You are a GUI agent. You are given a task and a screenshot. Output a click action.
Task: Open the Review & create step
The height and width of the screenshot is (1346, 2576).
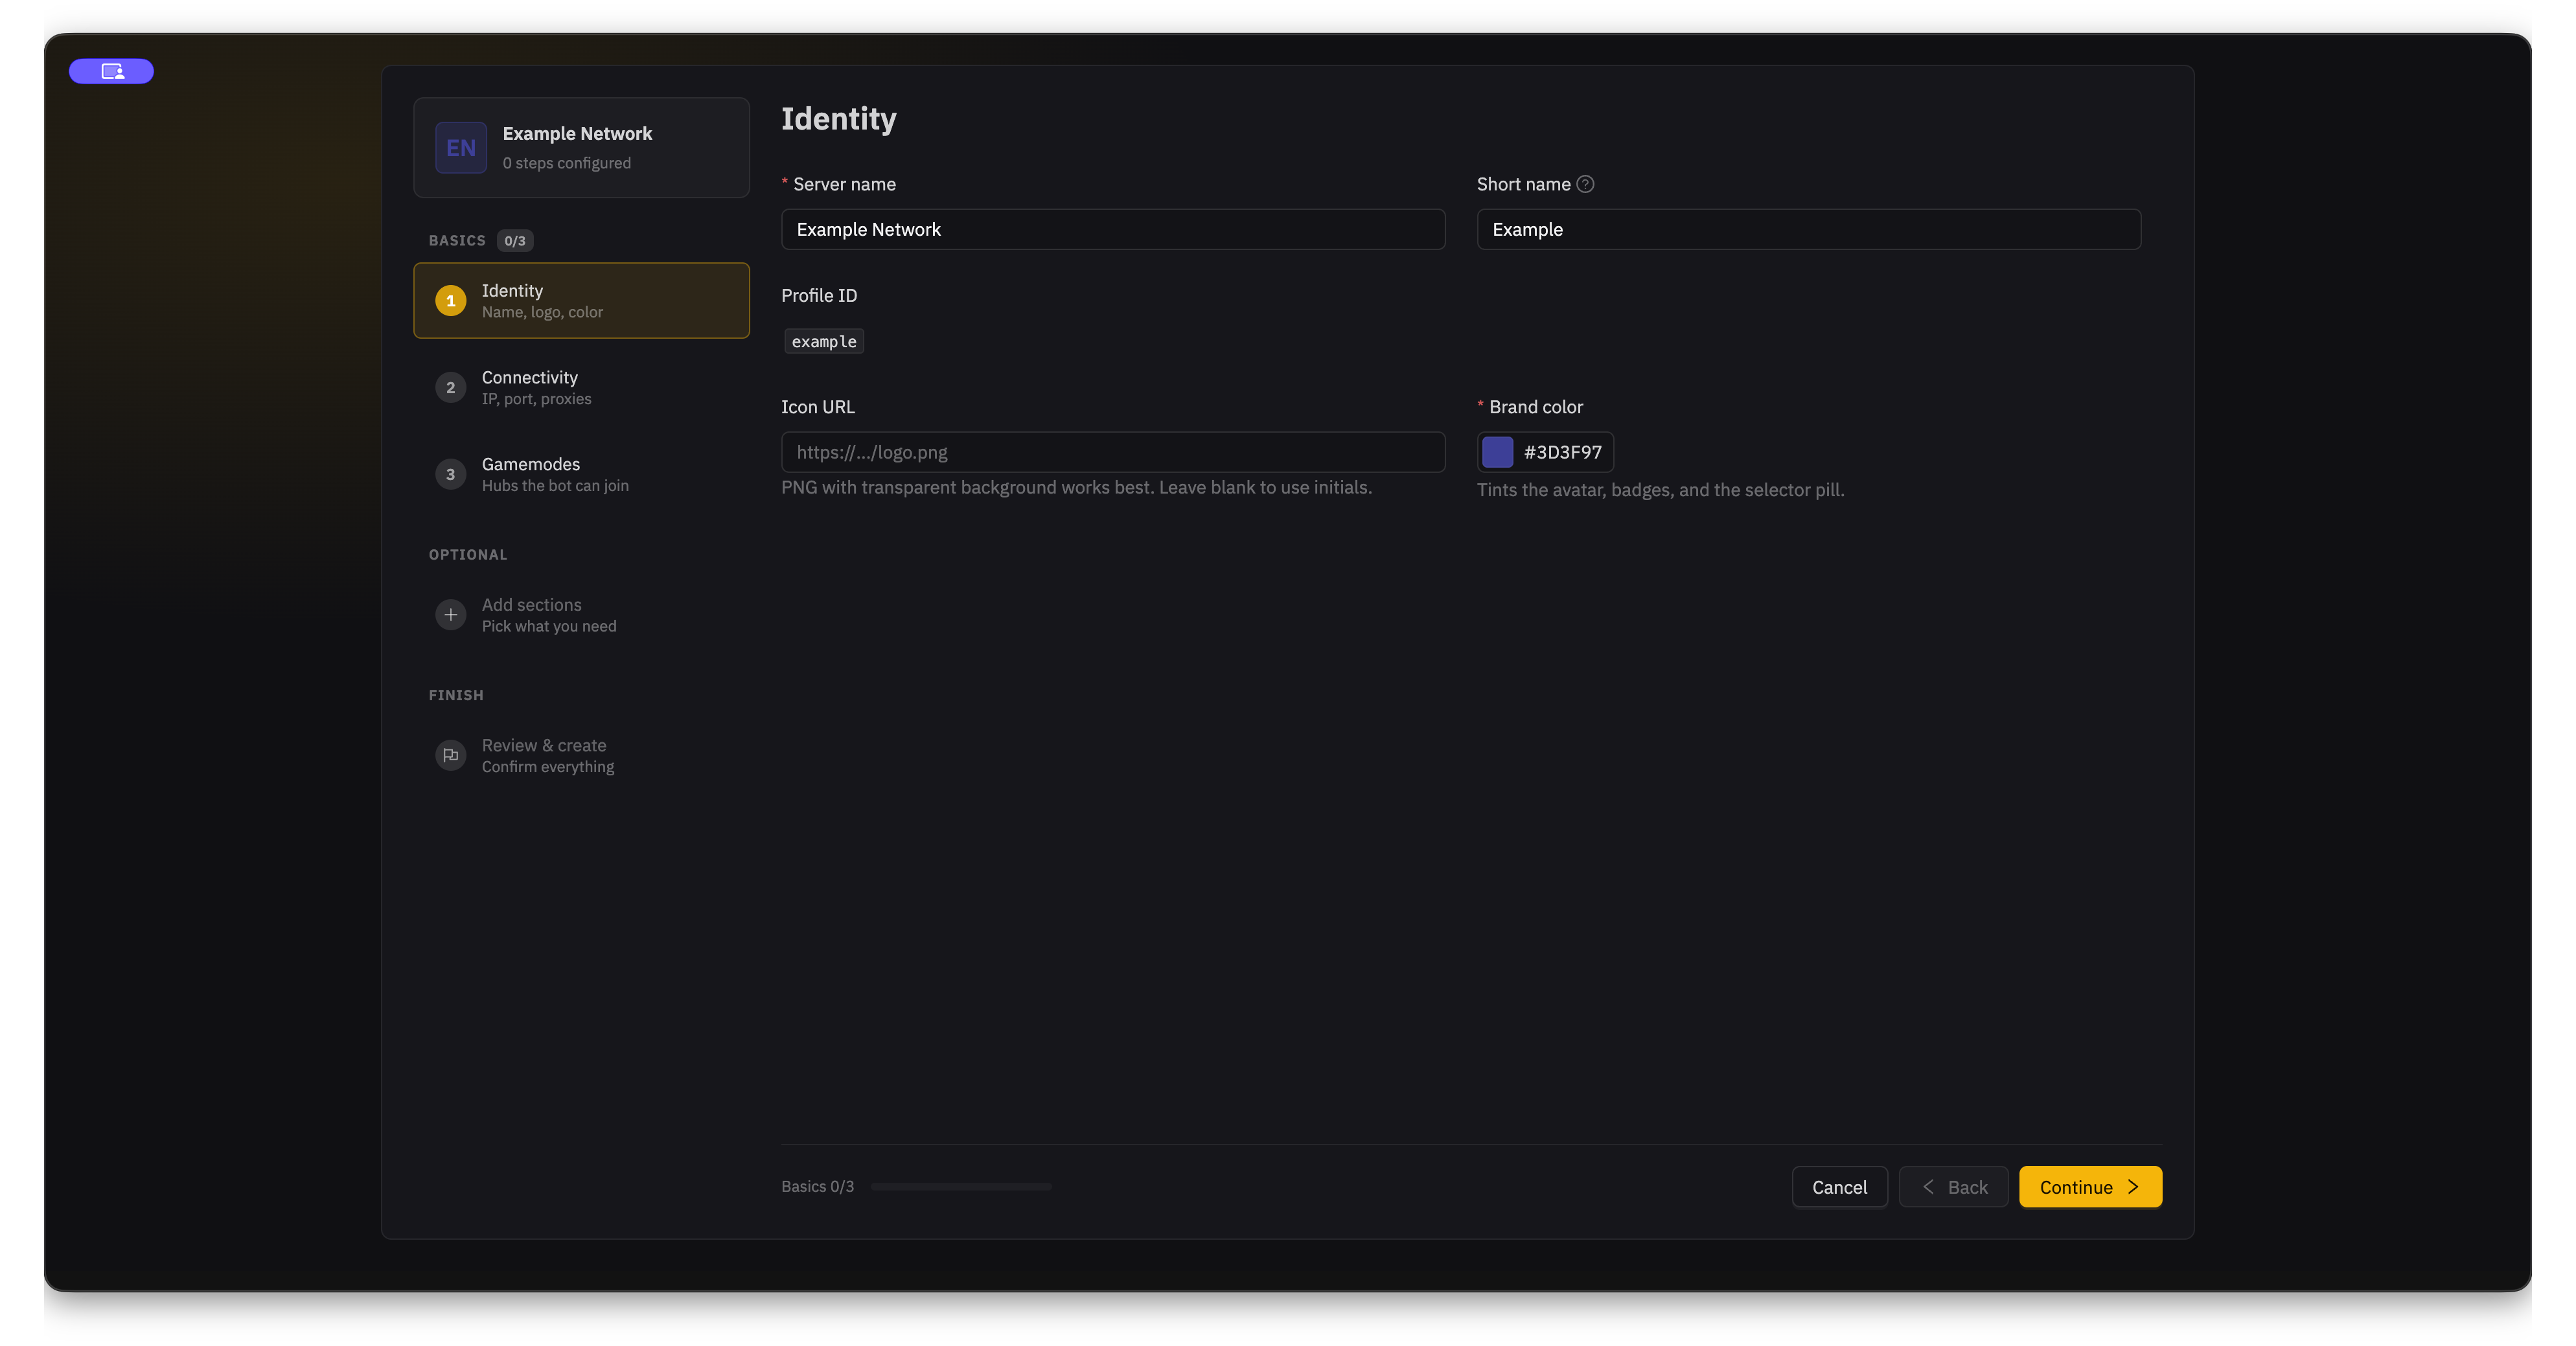tap(581, 755)
